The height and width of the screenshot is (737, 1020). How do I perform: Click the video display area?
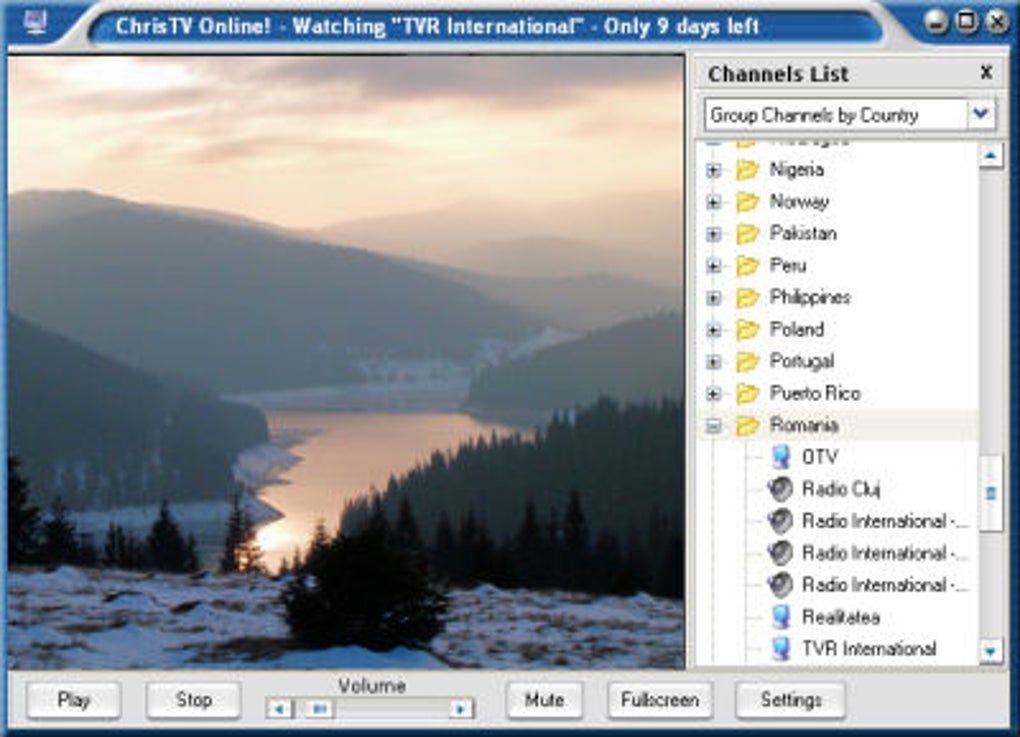click(x=346, y=362)
